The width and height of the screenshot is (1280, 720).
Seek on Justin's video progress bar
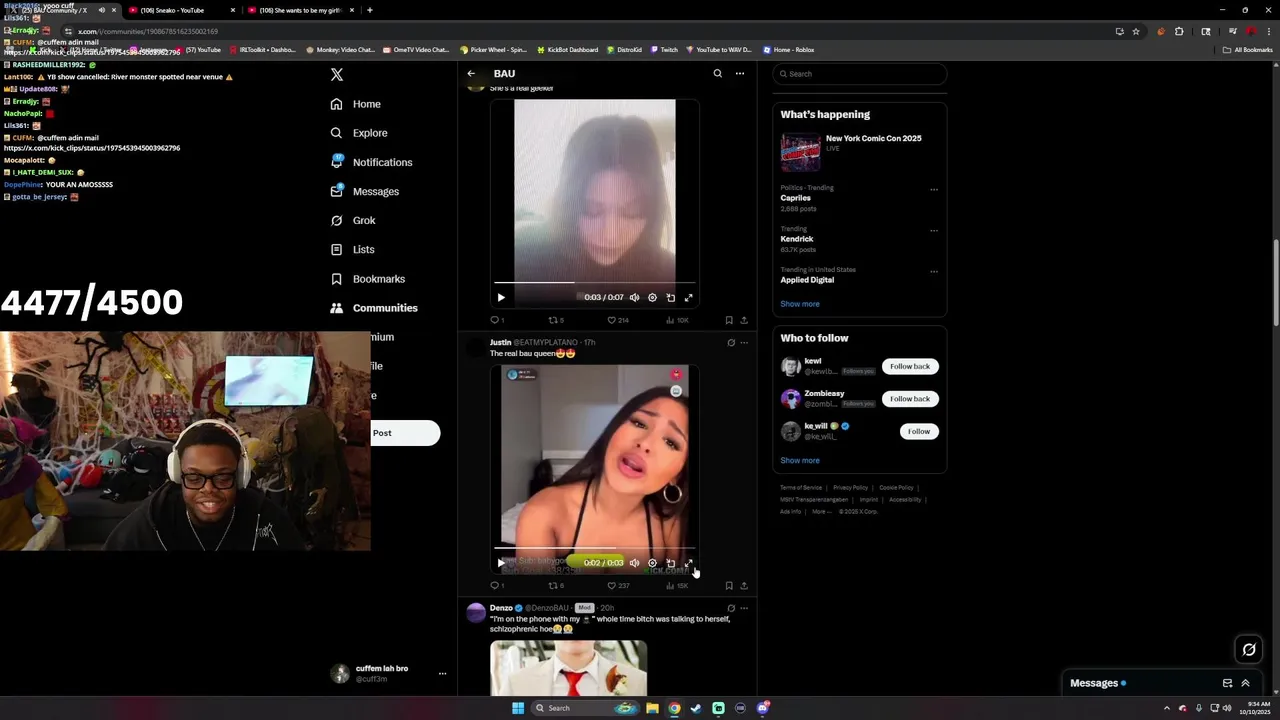pos(595,548)
